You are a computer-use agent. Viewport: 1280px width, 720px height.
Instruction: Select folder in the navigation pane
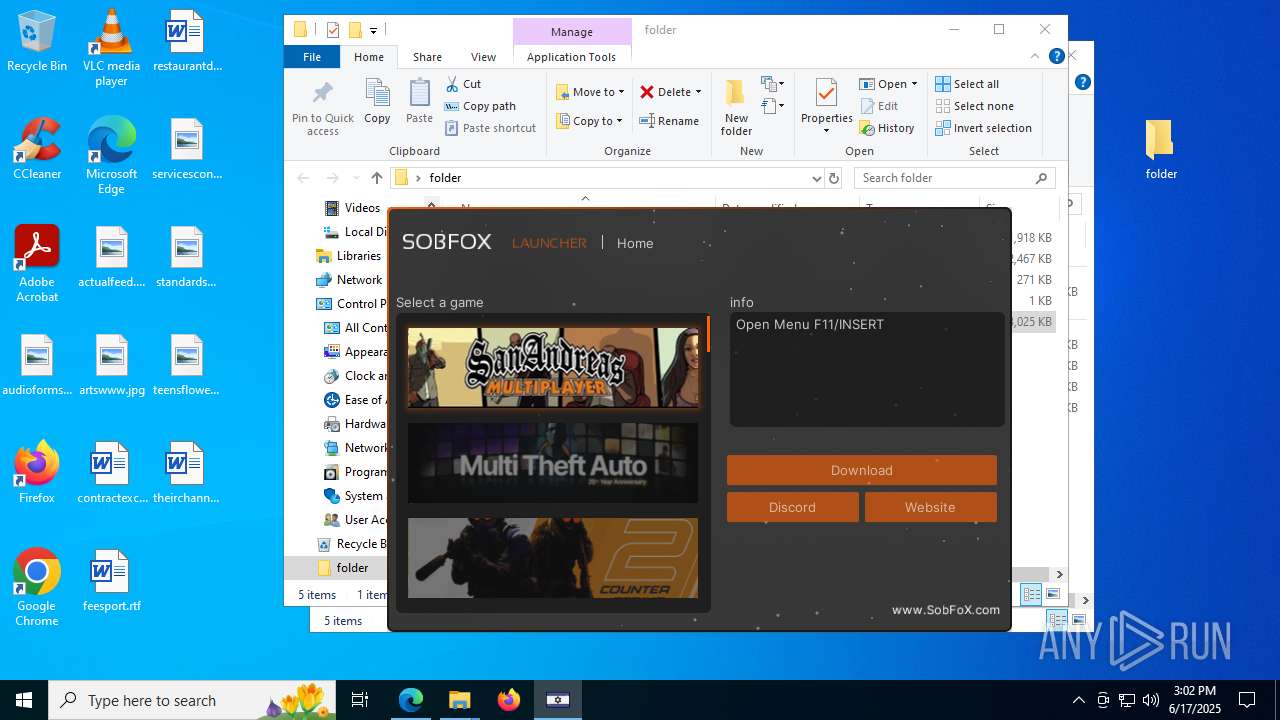pyautogui.click(x=342, y=568)
